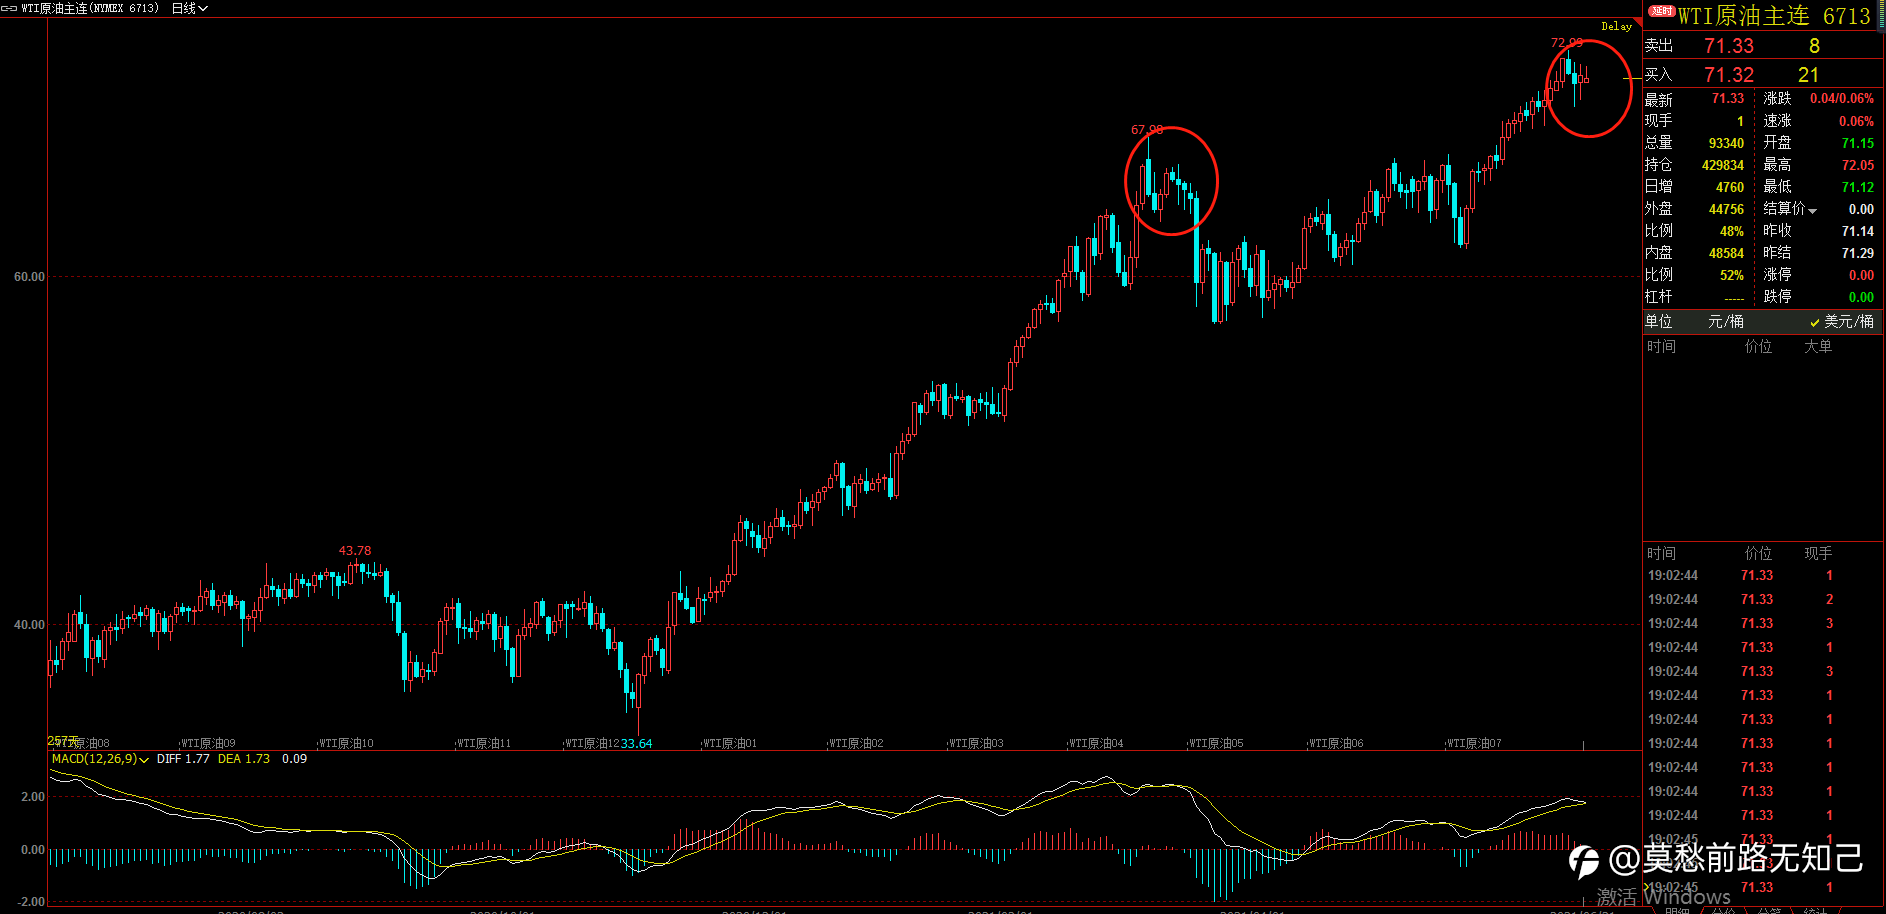Click the 买入 price 71.32
The height and width of the screenshot is (914, 1886).
pos(1729,75)
